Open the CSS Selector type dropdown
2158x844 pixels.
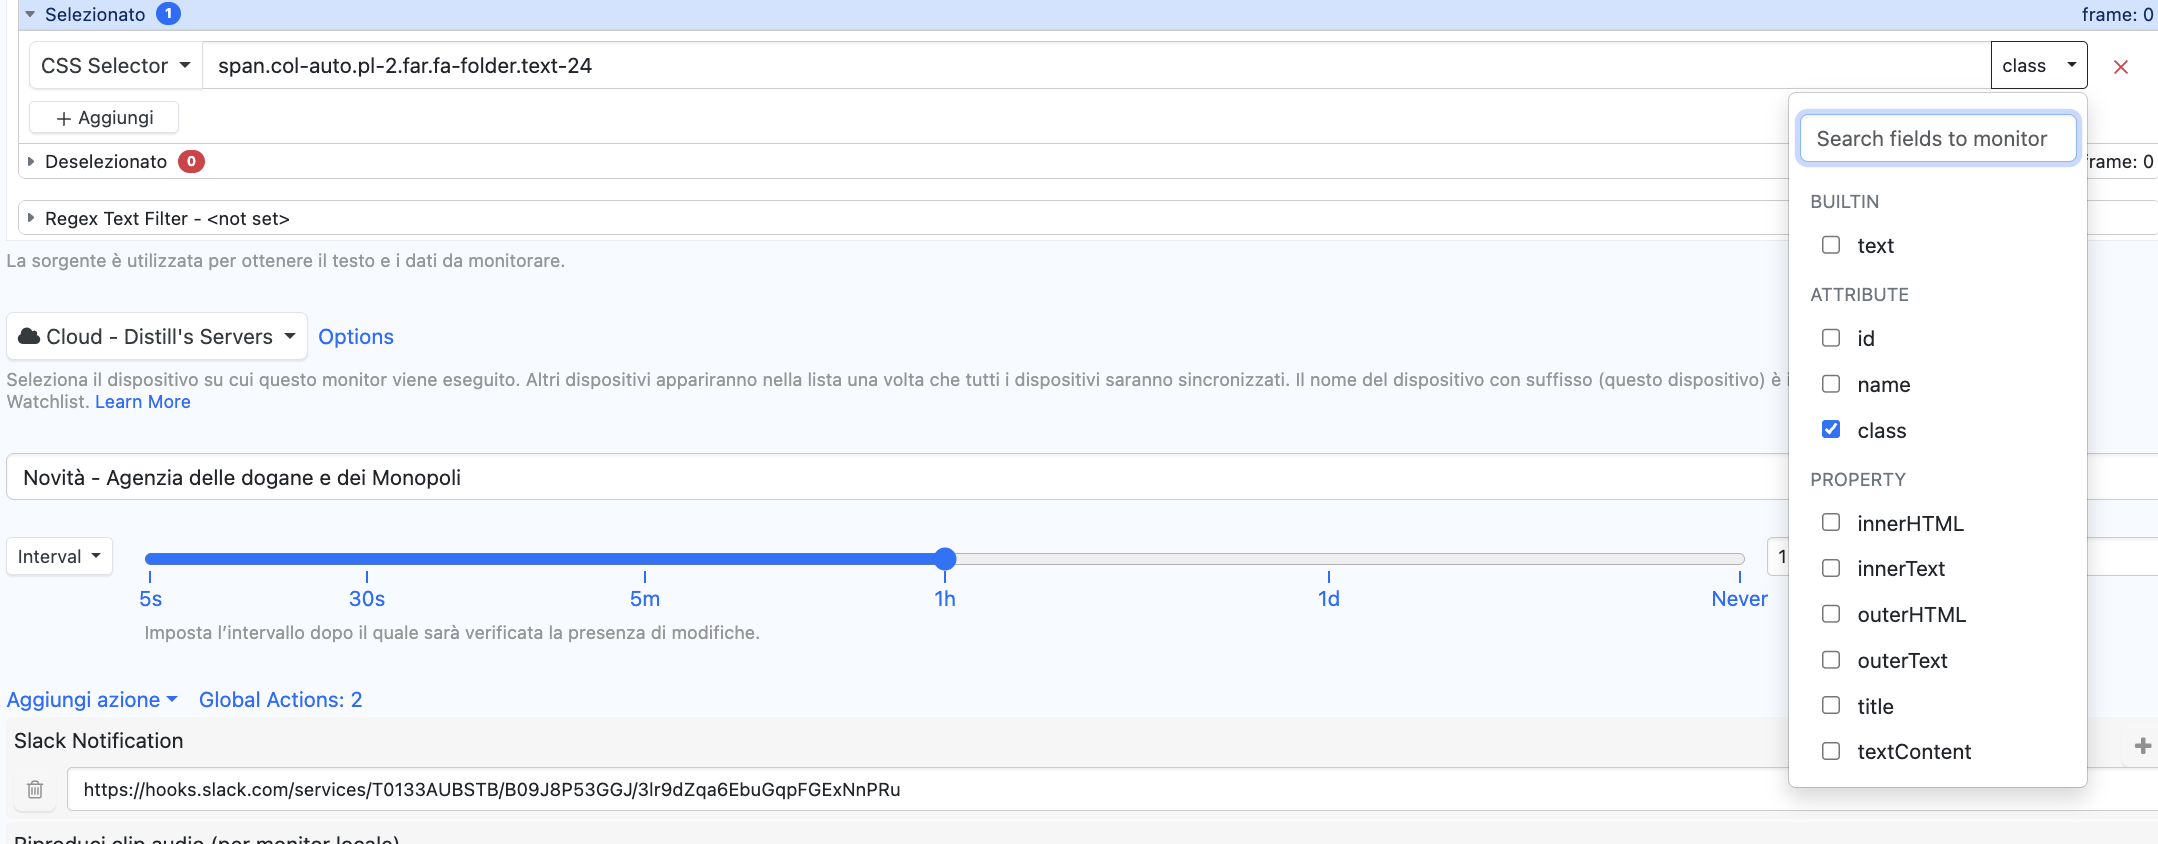click(x=115, y=66)
